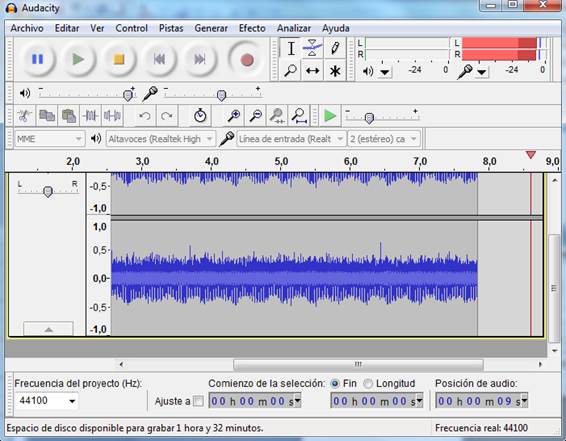The width and height of the screenshot is (566, 441).
Task: Open the Altavoces output device dropdown
Action: click(x=161, y=139)
